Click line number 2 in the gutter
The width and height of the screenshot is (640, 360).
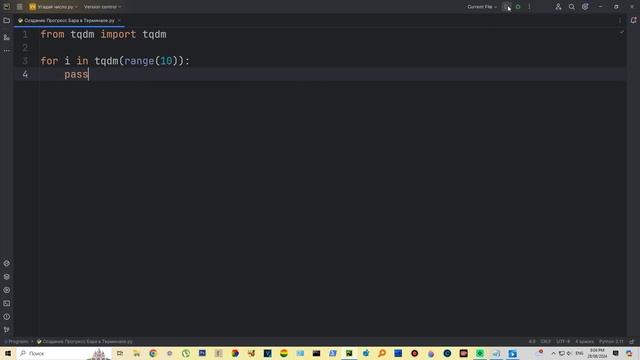(x=25, y=48)
